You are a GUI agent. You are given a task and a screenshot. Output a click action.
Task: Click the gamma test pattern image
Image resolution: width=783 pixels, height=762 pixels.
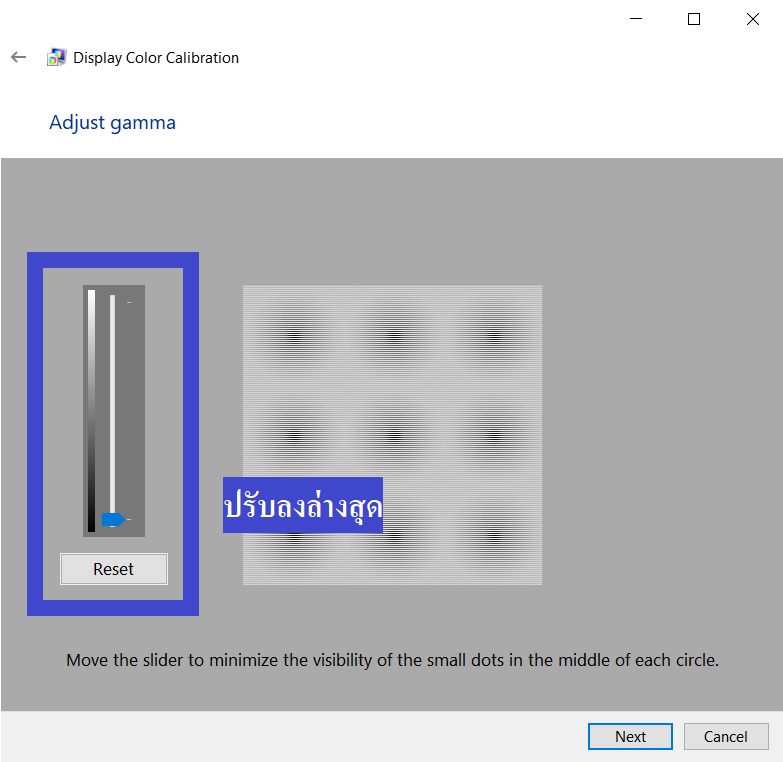click(x=392, y=435)
